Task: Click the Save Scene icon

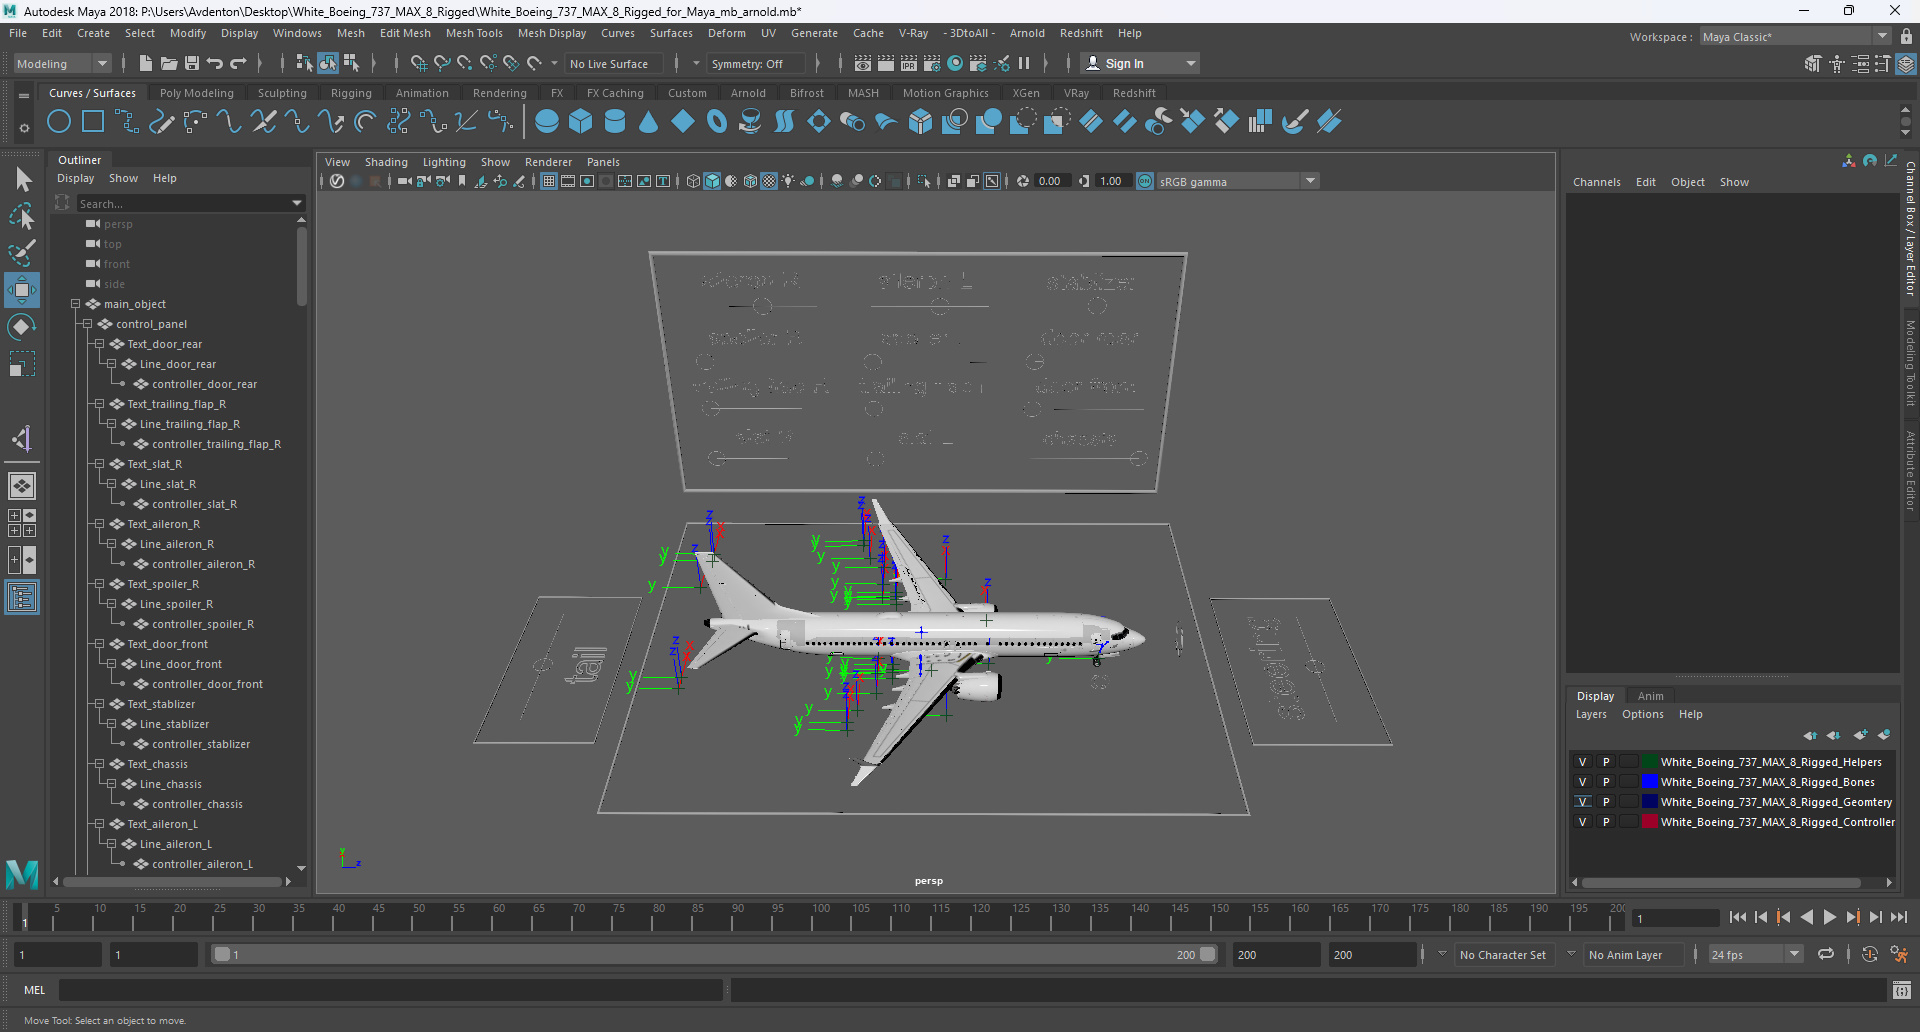Action: point(192,63)
